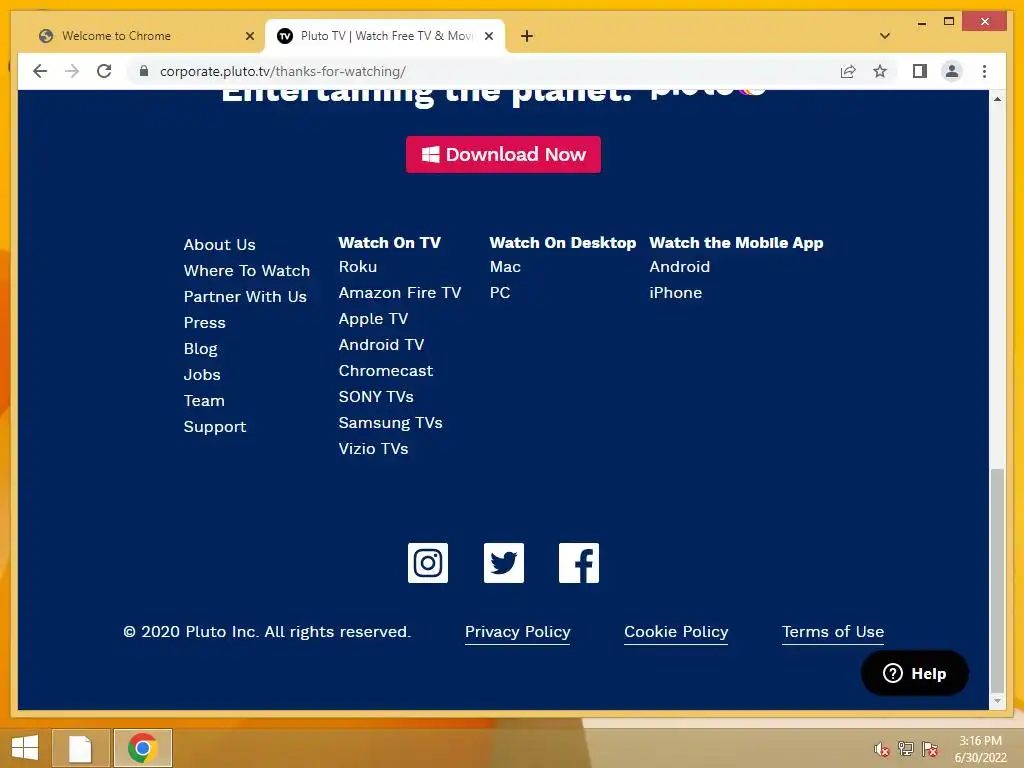Image resolution: width=1024 pixels, height=768 pixels.
Task: Click scrollbar down arrow
Action: (997, 701)
